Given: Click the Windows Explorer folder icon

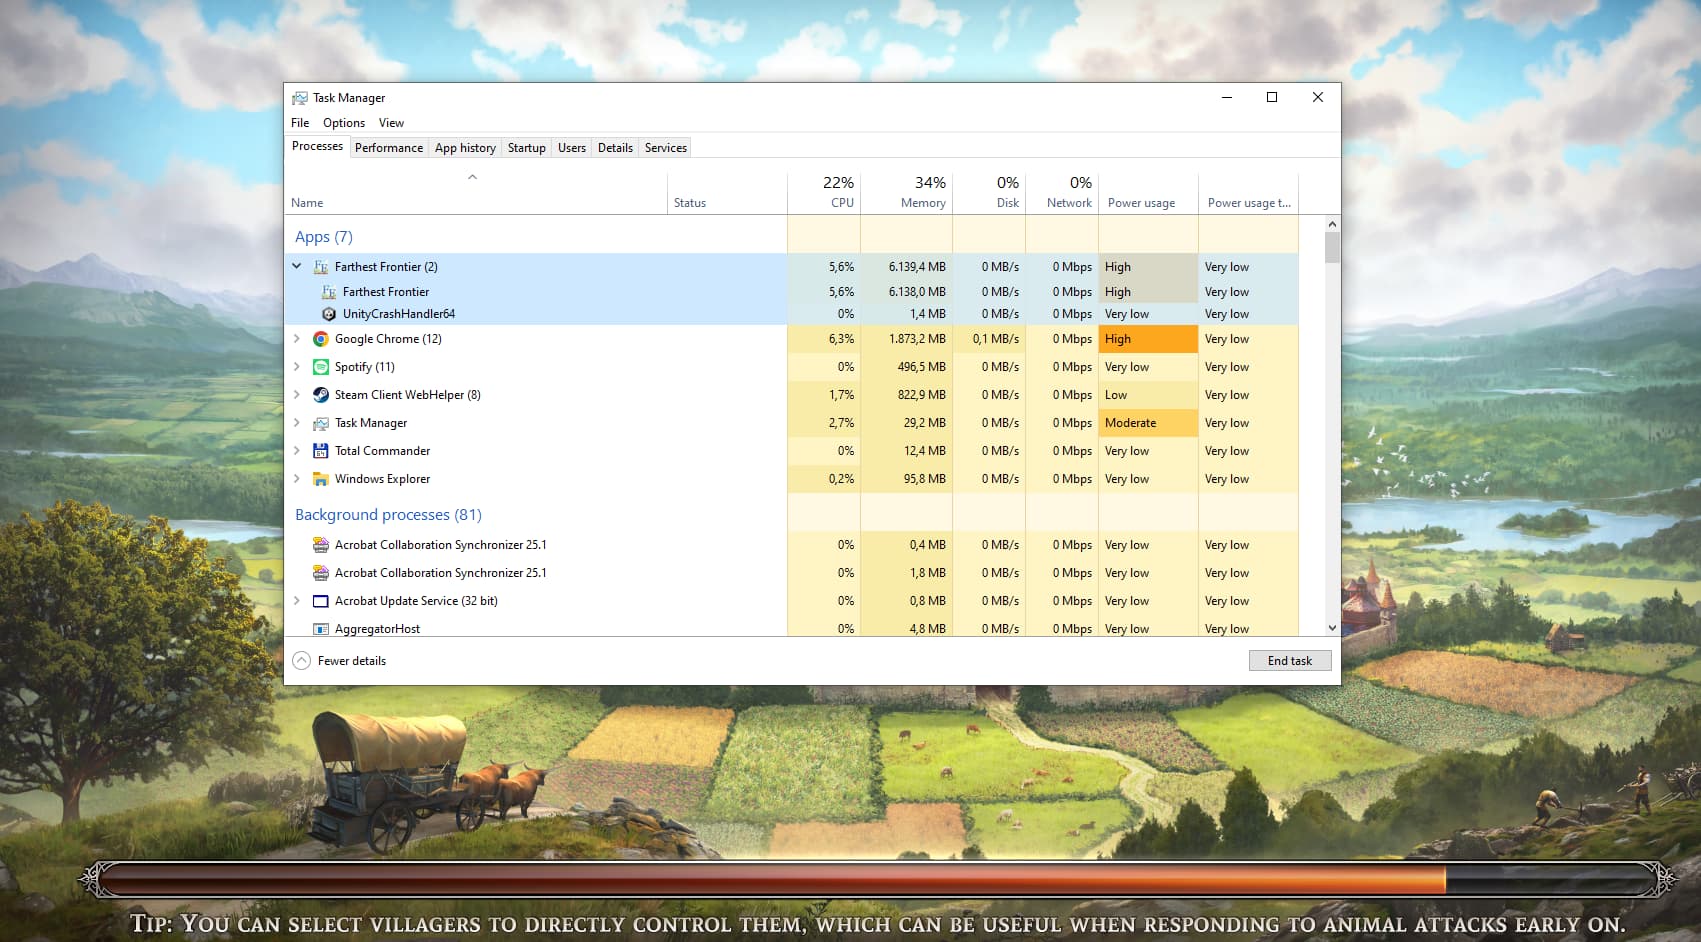Looking at the screenshot, I should (320, 479).
